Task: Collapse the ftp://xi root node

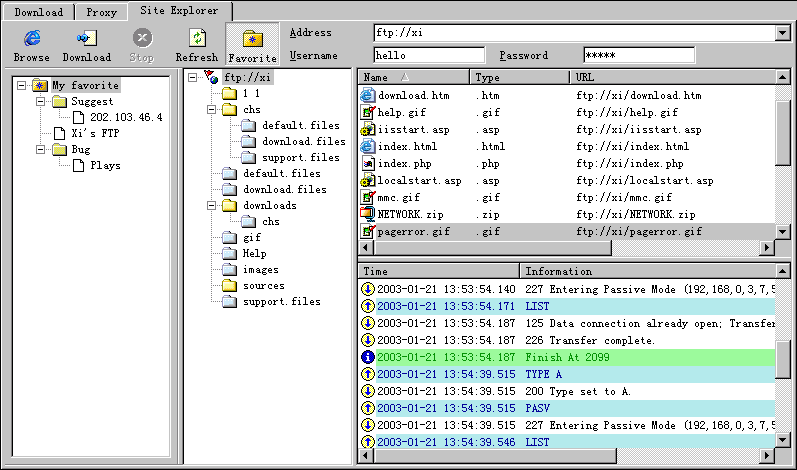Action: click(192, 77)
